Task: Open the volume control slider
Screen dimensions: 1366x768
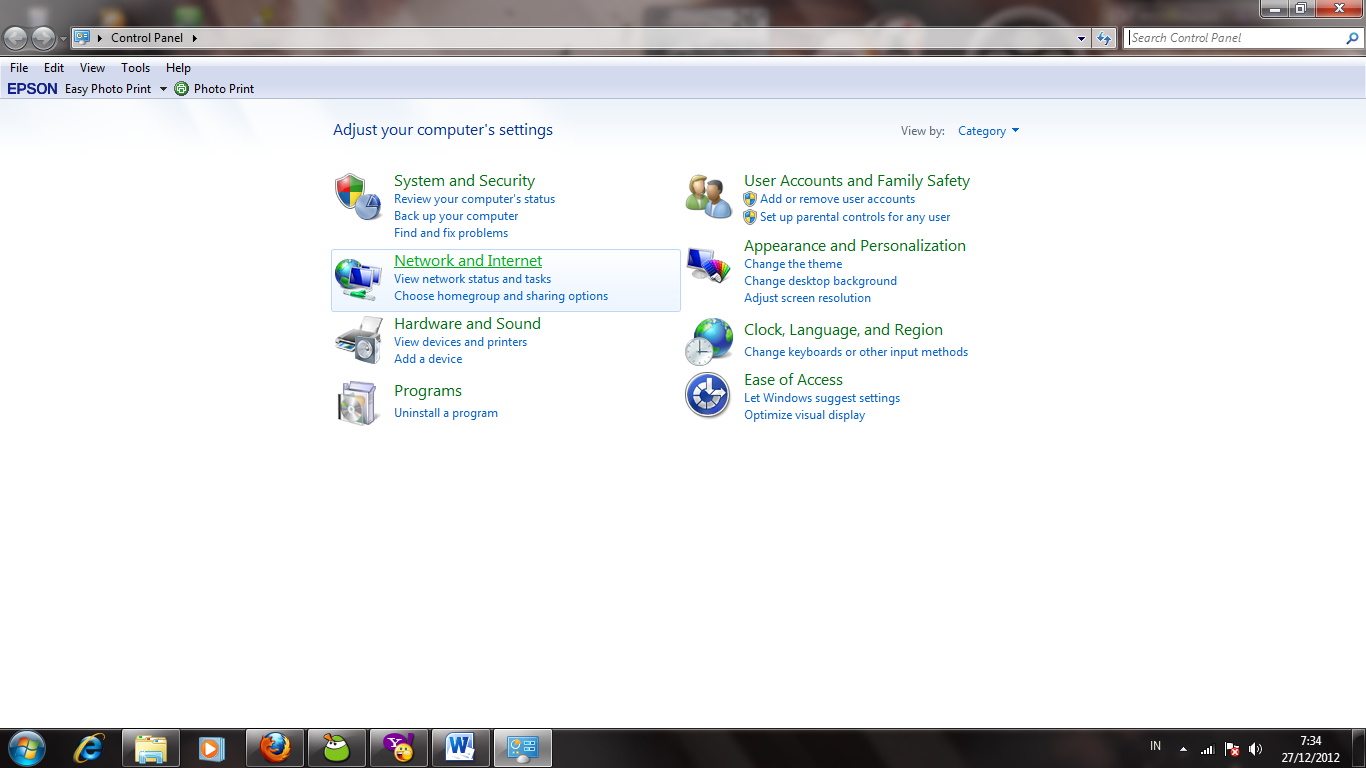Action: (x=1256, y=747)
